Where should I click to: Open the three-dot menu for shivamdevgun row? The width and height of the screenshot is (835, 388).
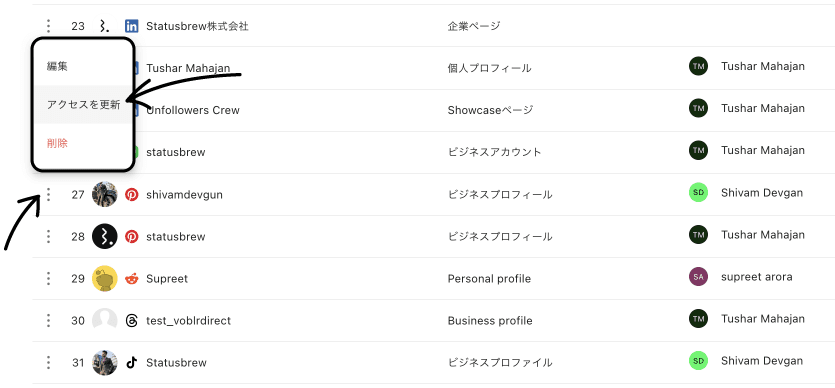point(48,194)
